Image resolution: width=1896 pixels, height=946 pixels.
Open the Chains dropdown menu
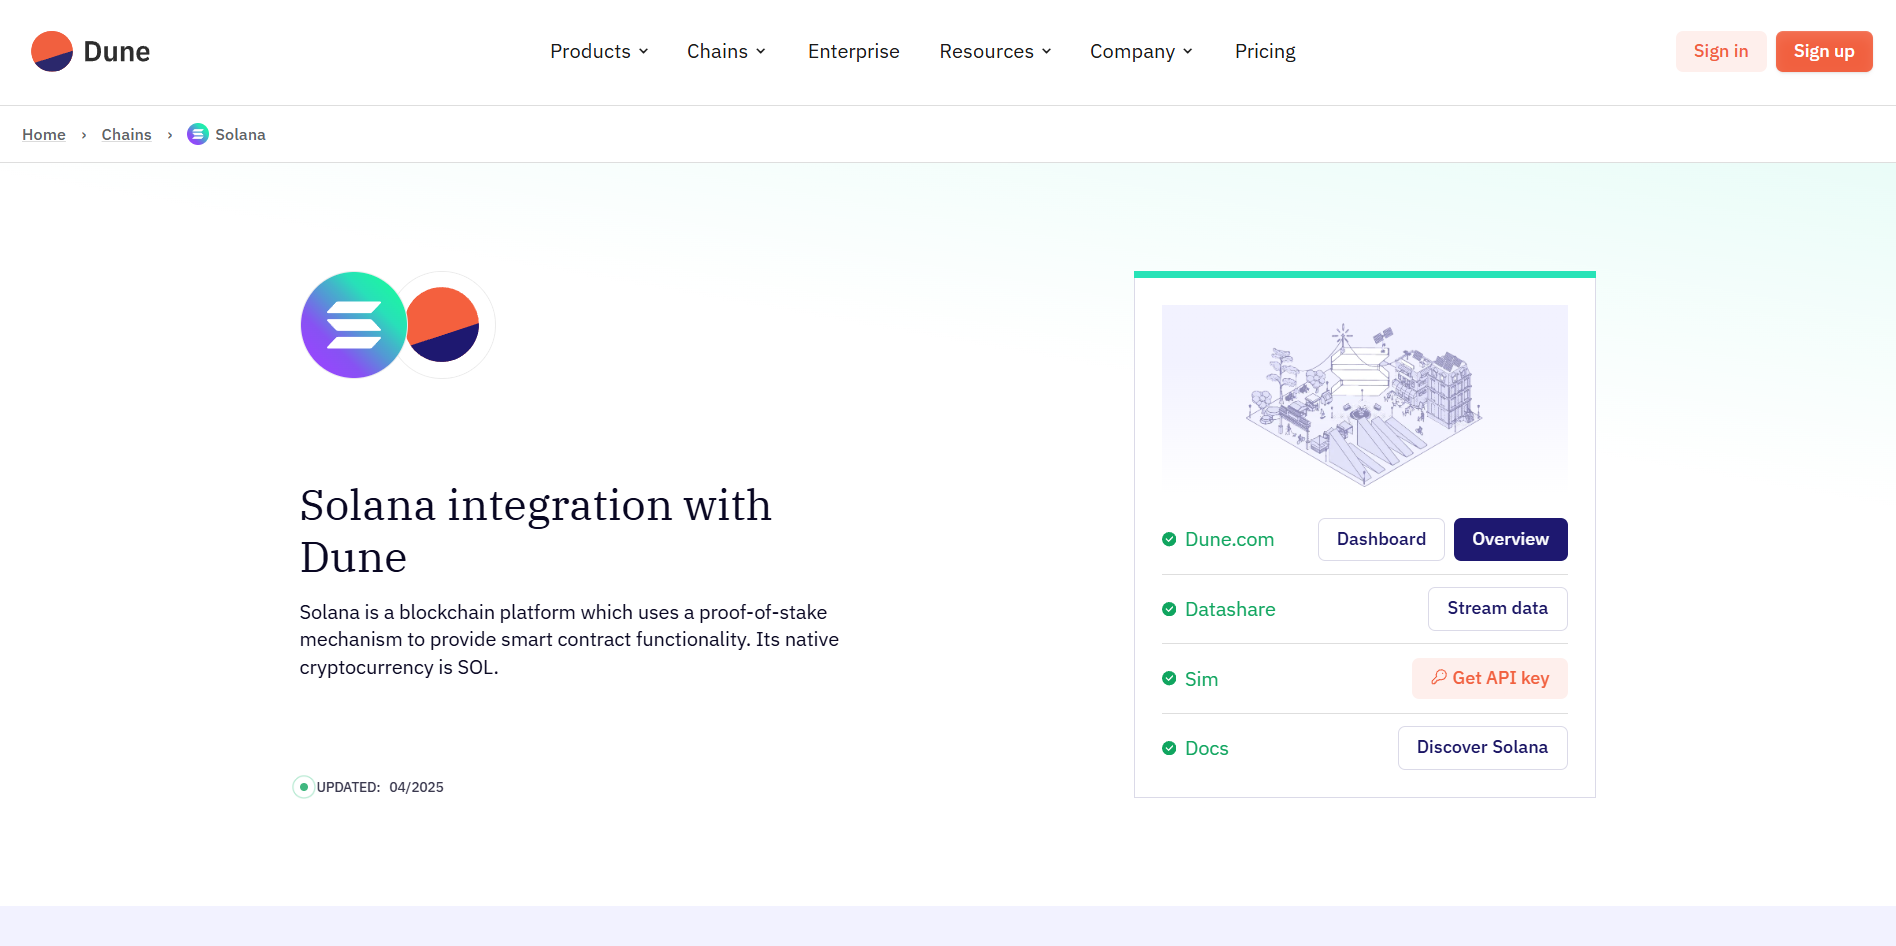(x=726, y=52)
